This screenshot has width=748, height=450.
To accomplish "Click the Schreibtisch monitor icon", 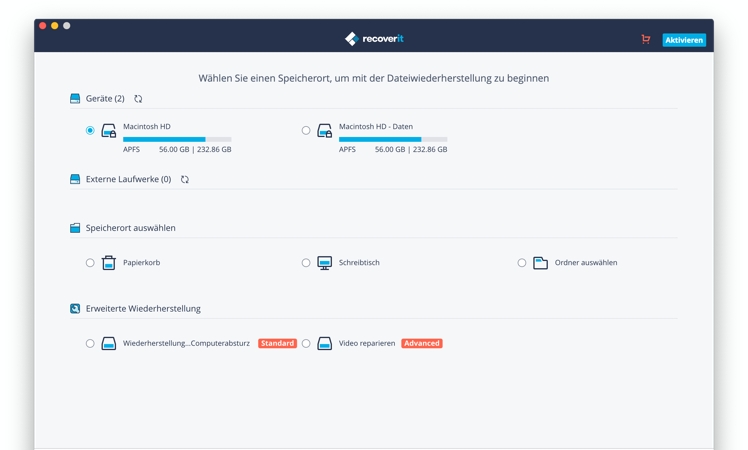I will click(x=324, y=263).
